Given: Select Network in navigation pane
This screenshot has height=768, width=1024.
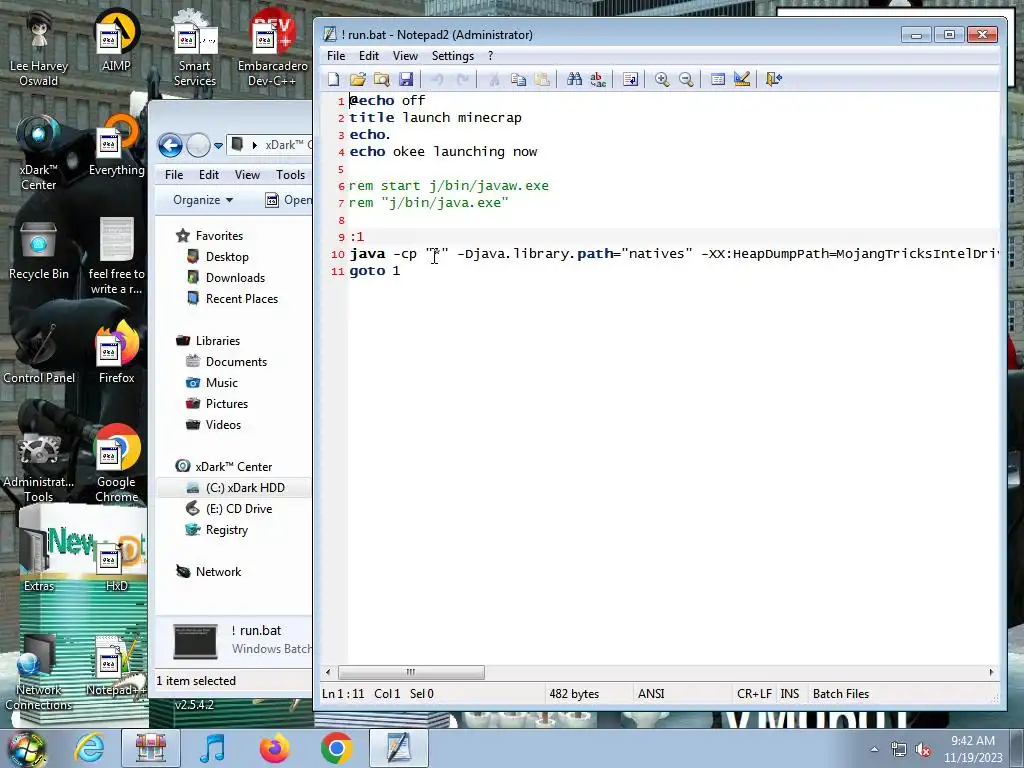Looking at the screenshot, I should click(218, 571).
